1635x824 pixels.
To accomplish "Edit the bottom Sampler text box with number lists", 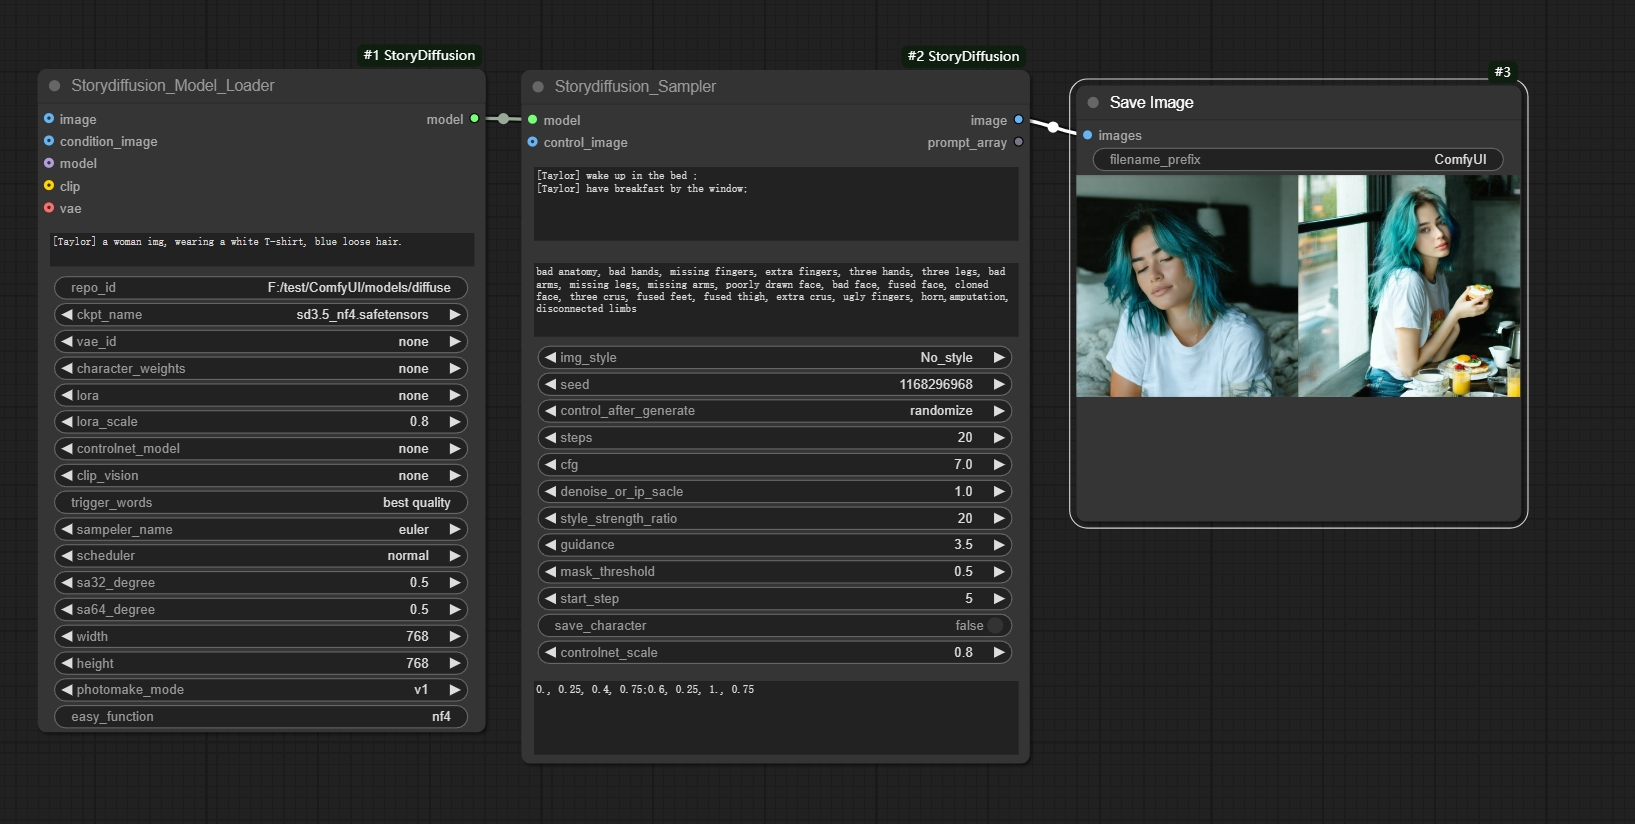I will pyautogui.click(x=776, y=718).
